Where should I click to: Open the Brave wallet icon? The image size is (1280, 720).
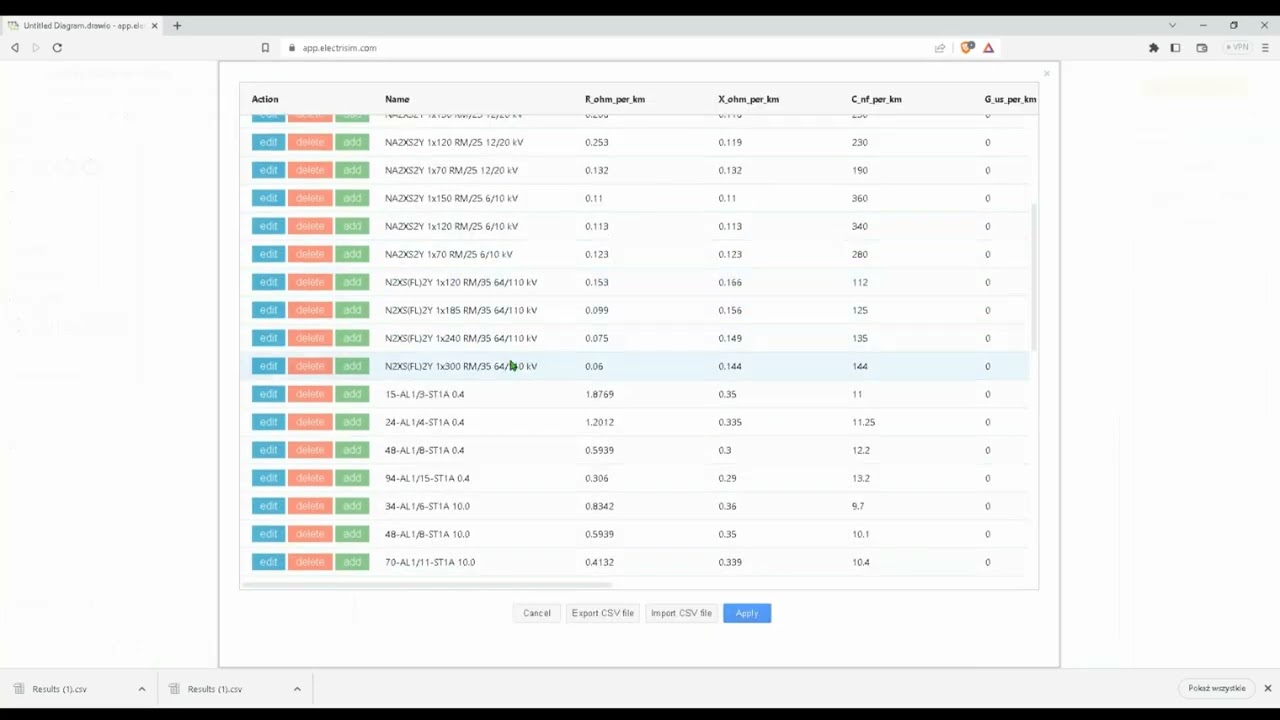click(x=1201, y=47)
